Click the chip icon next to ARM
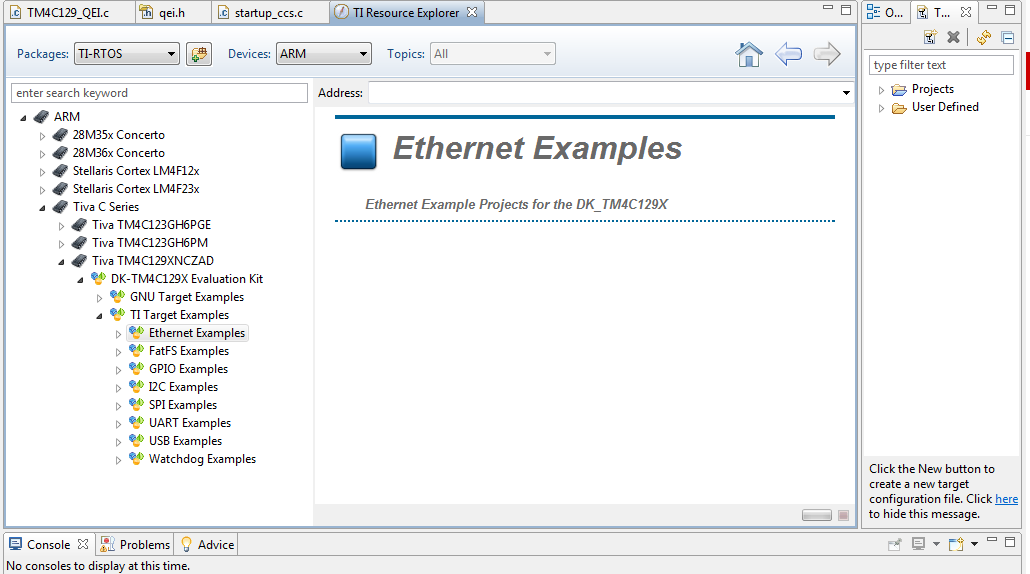Viewport: 1030px width, 574px height. pos(41,116)
